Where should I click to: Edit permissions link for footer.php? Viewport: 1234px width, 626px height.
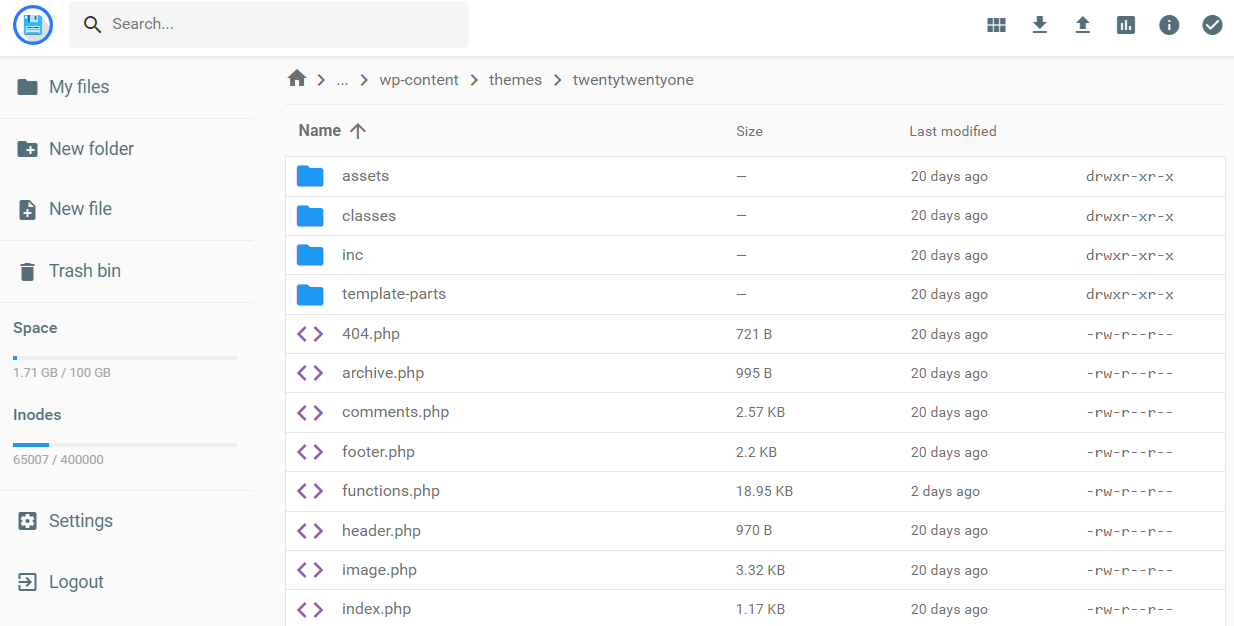pos(1129,451)
